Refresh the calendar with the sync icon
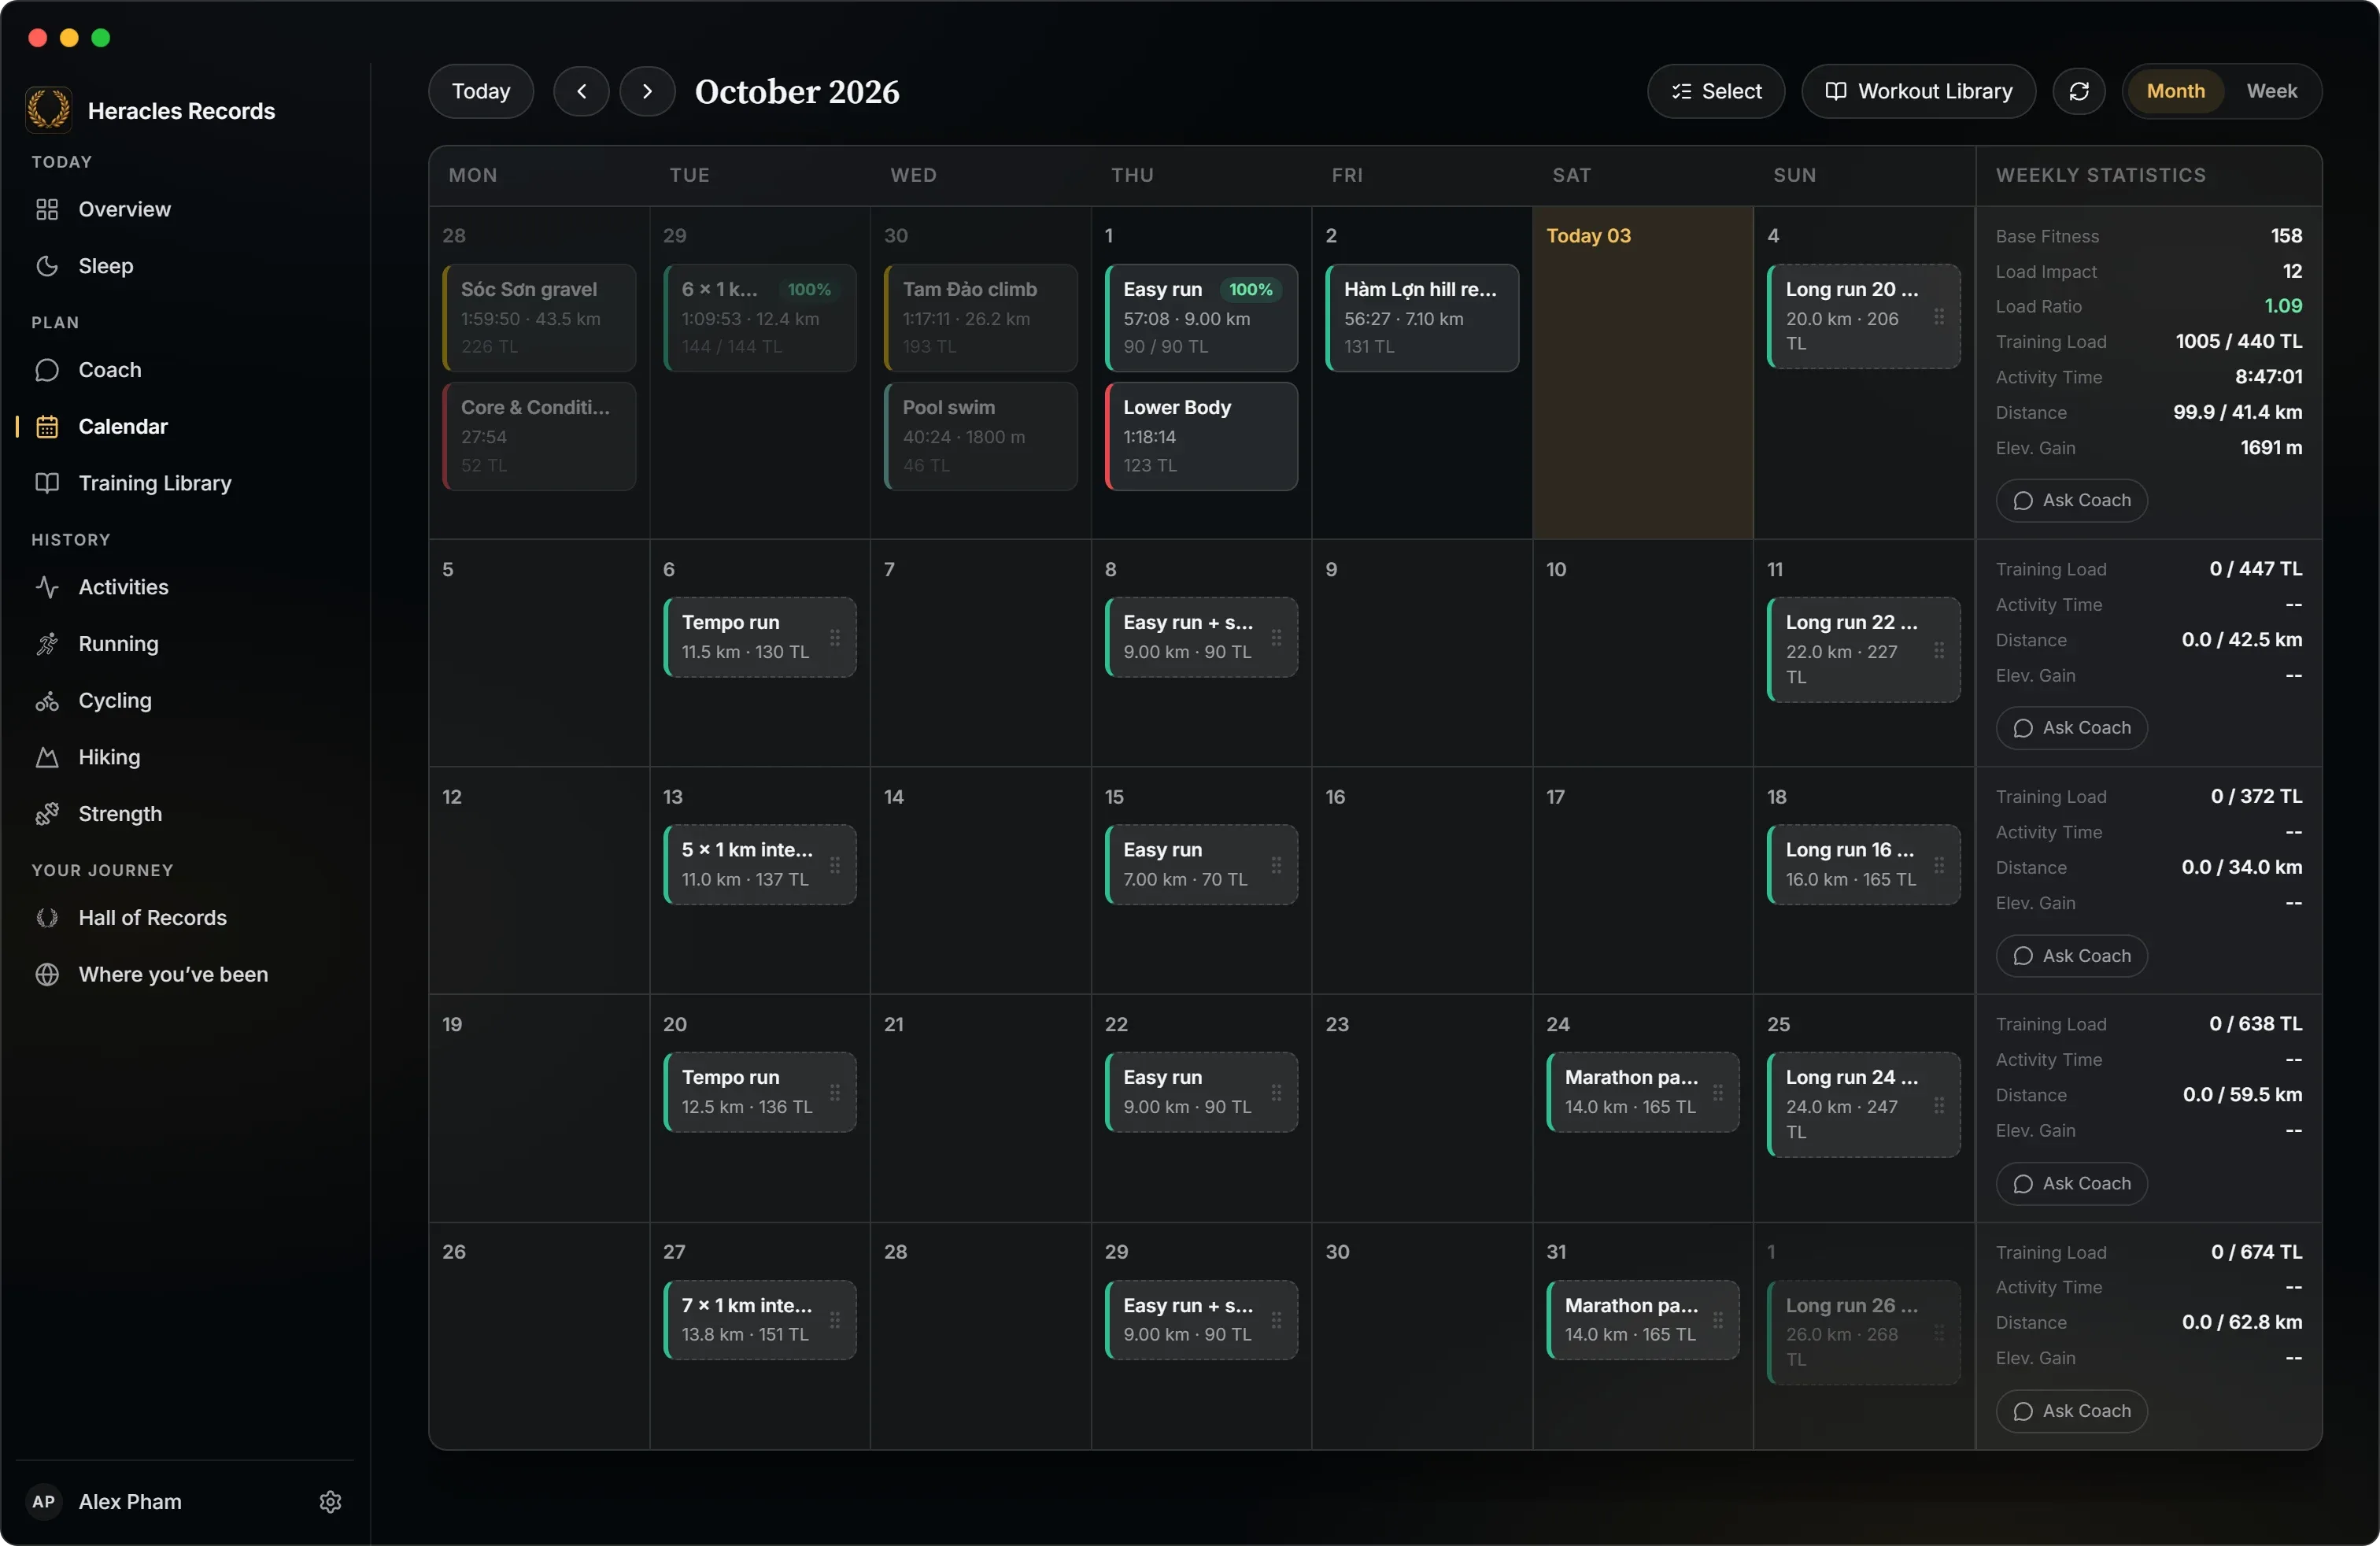This screenshot has width=2380, height=1546. tap(2079, 91)
